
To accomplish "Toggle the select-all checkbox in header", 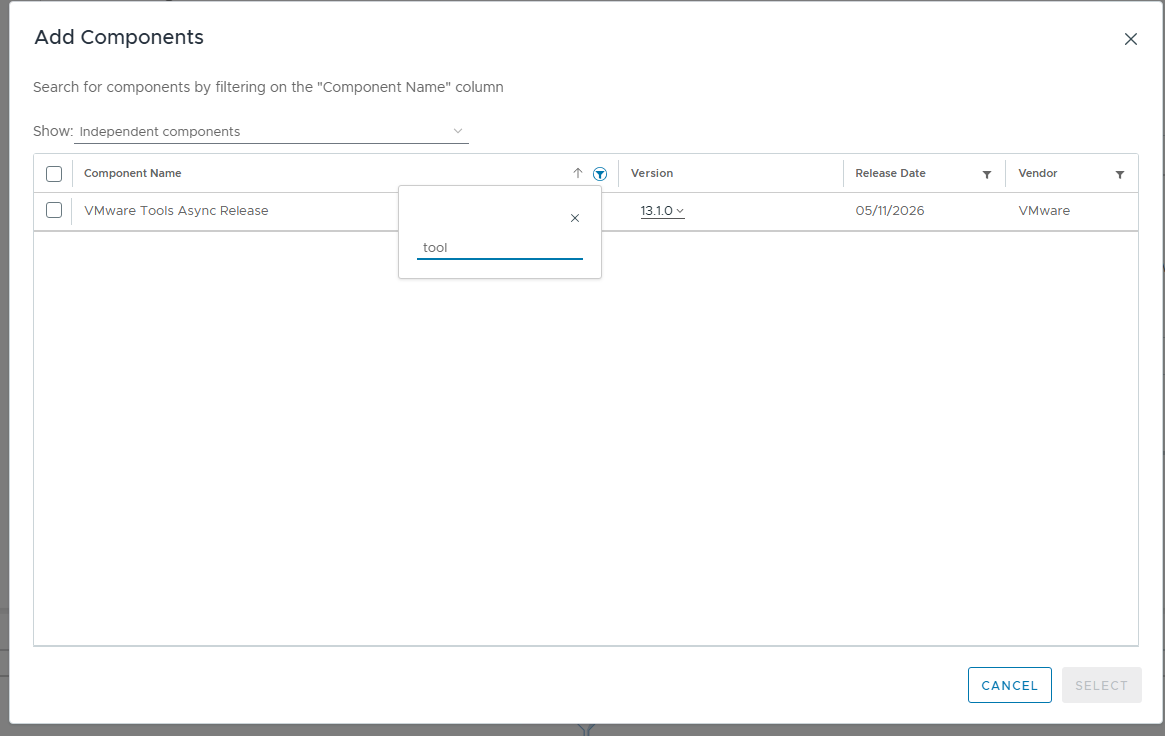I will [x=53, y=174].
